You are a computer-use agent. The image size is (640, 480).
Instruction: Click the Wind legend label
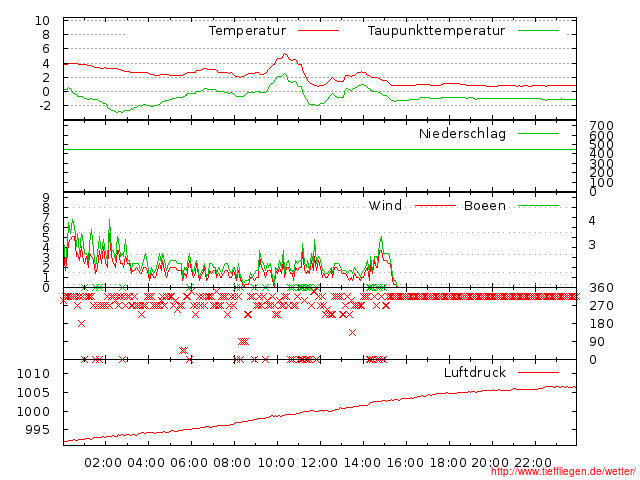(x=385, y=205)
